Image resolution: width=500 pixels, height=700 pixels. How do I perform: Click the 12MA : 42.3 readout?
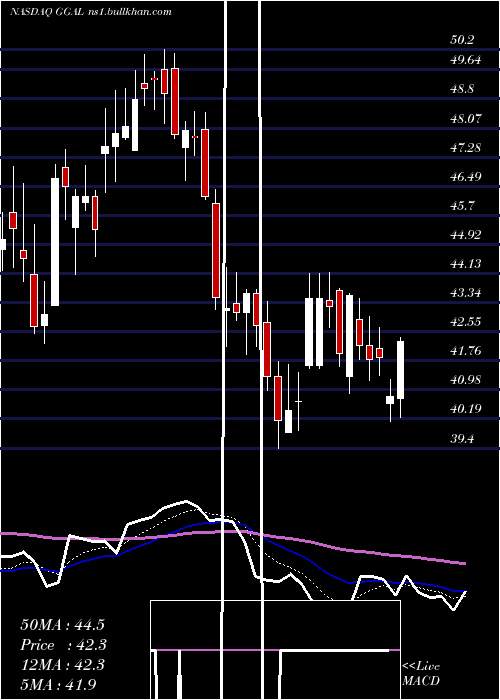[x=62, y=665]
